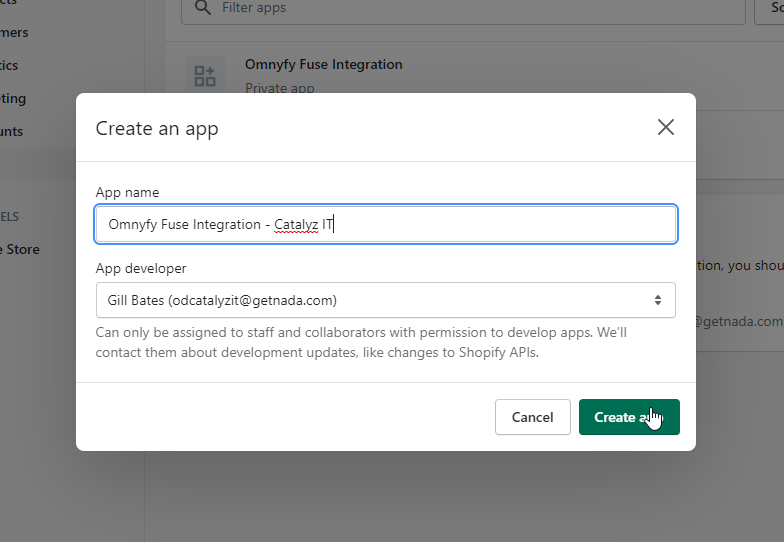Click the 'Create an app' dialog title
784x542 pixels.
pos(157,128)
